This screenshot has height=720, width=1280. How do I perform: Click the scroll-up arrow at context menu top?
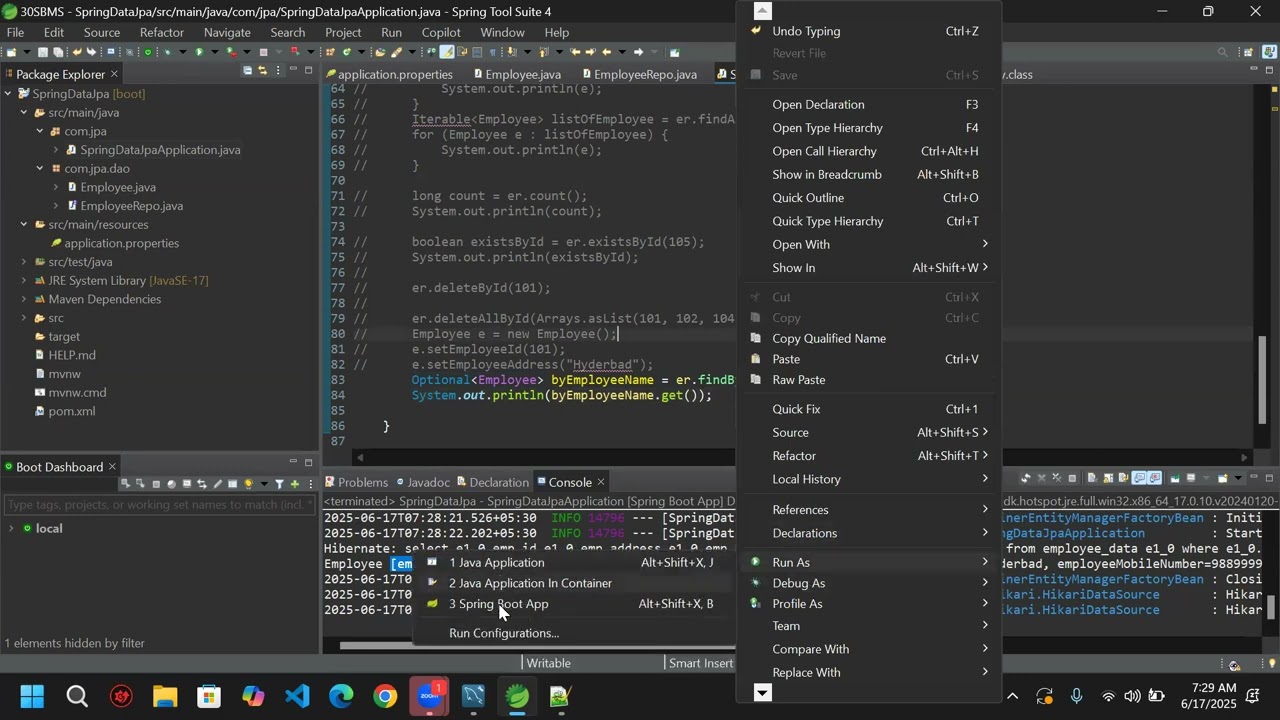[762, 11]
